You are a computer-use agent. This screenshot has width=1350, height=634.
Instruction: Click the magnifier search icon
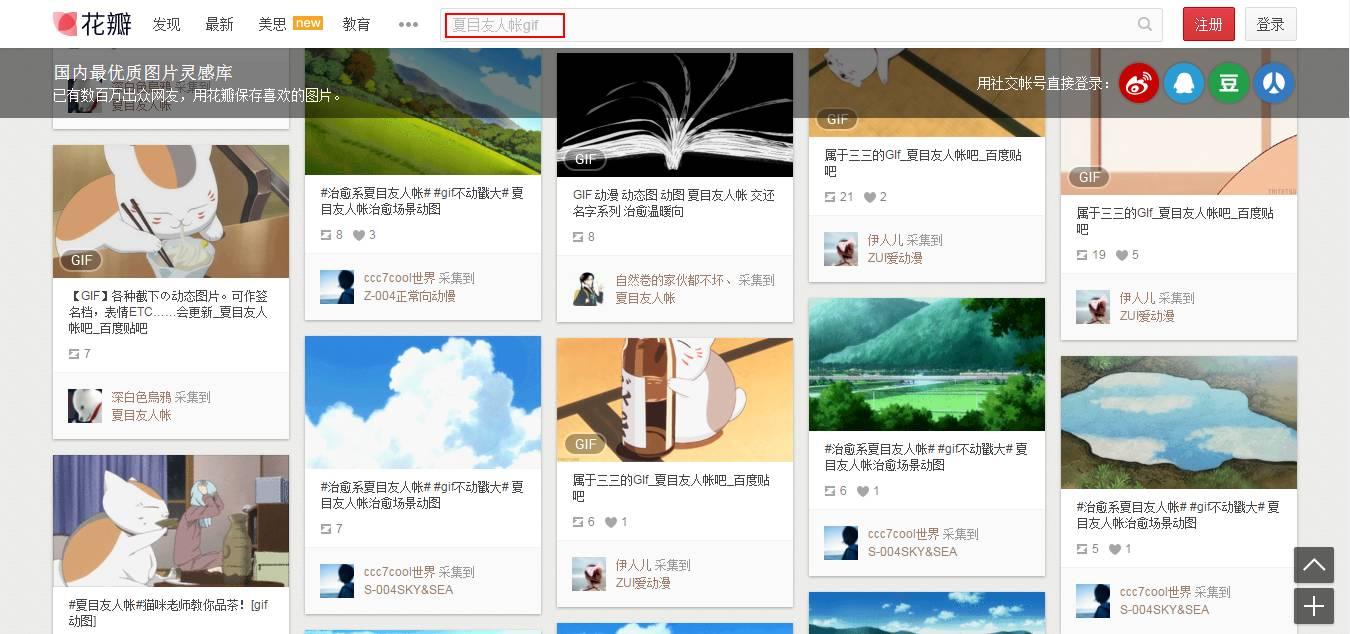[1145, 25]
